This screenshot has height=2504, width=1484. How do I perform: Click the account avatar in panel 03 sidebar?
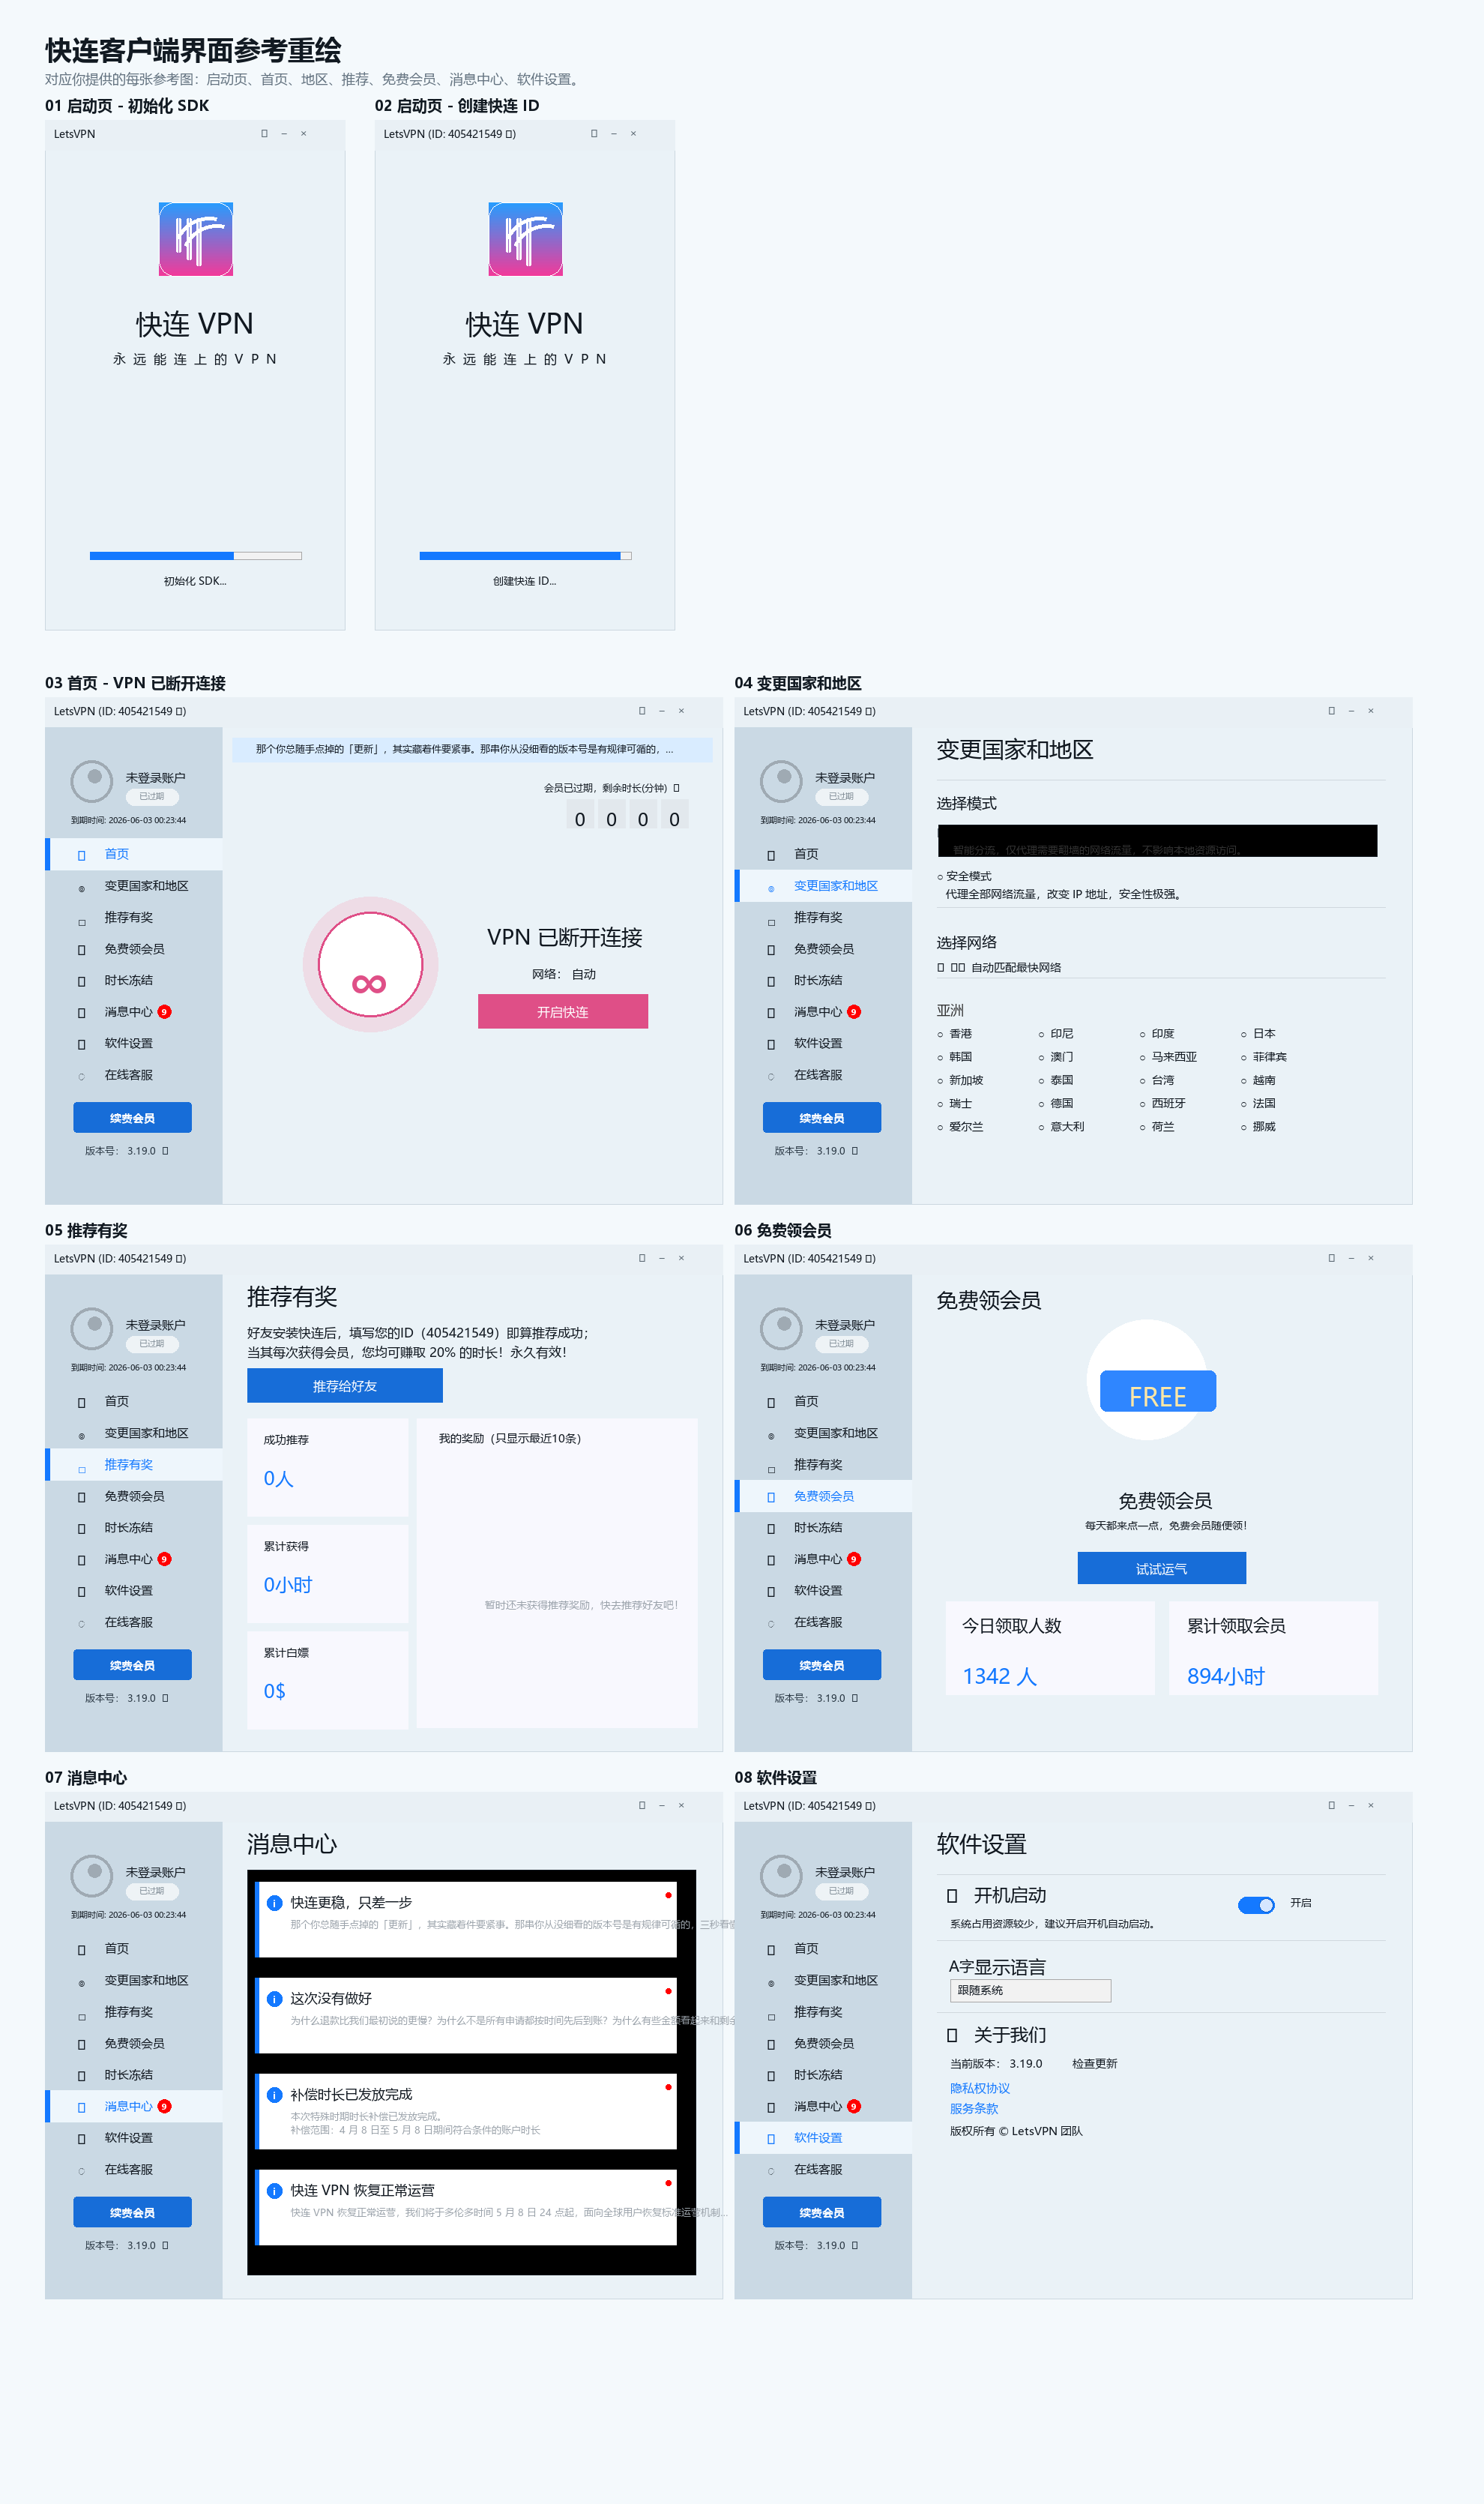pos(92,781)
